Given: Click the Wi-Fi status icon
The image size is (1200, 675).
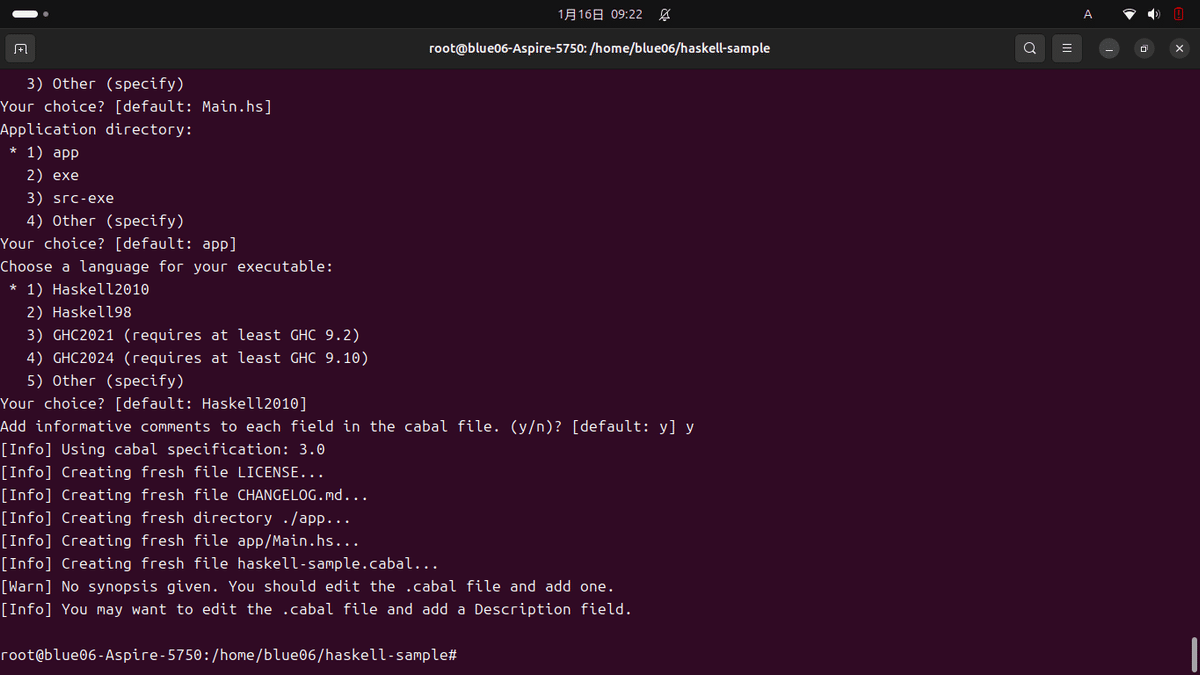Looking at the screenshot, I should (1129, 14).
